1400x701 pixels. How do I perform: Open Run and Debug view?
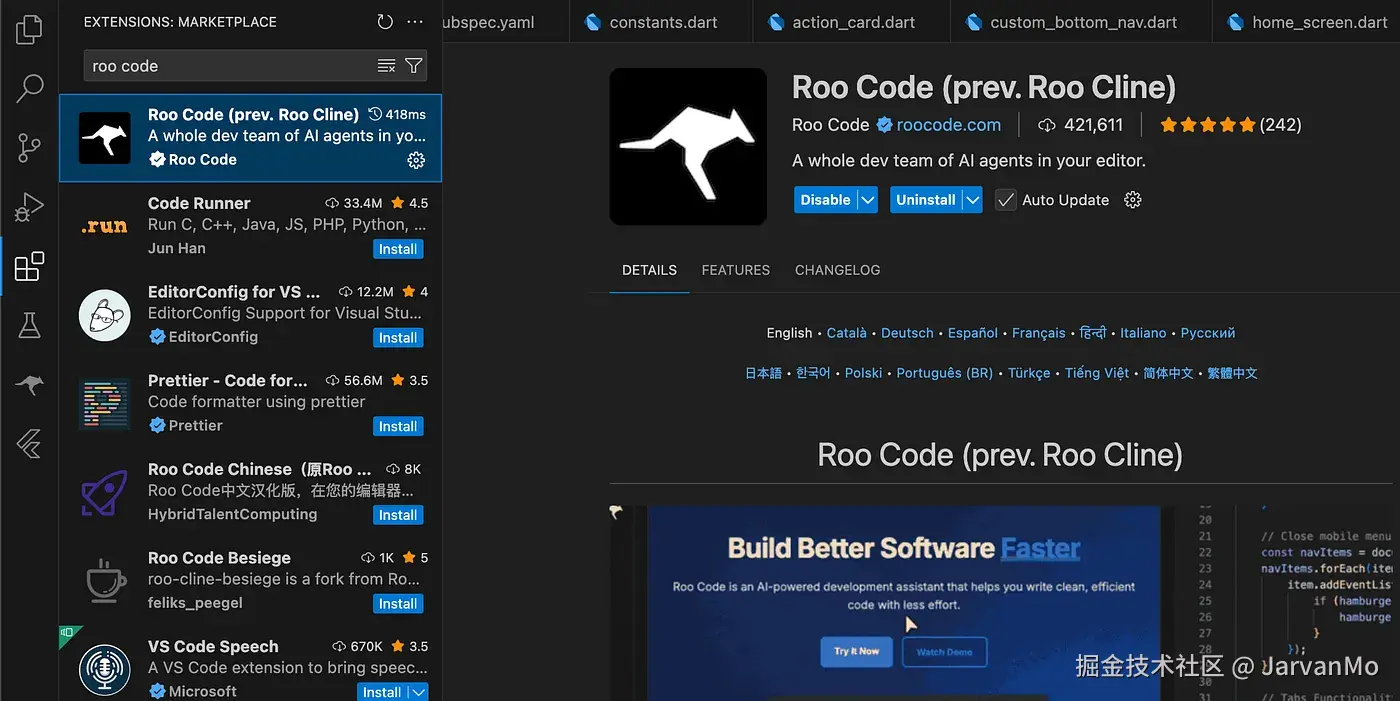(x=29, y=207)
